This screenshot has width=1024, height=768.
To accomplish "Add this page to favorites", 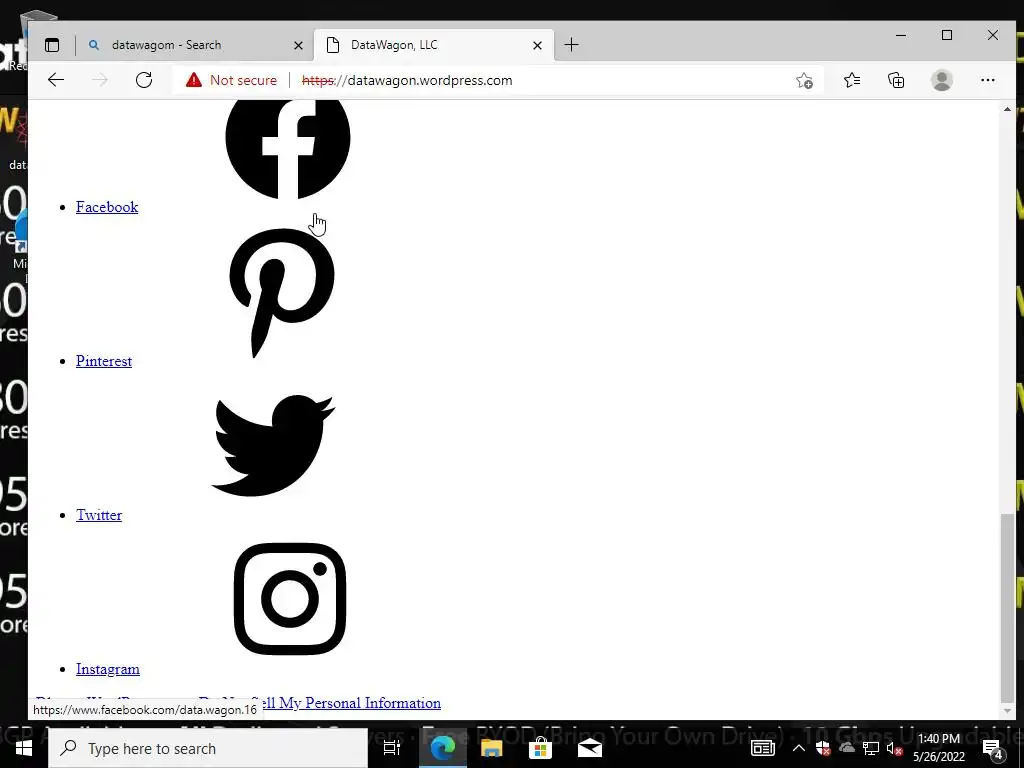I will coord(805,80).
